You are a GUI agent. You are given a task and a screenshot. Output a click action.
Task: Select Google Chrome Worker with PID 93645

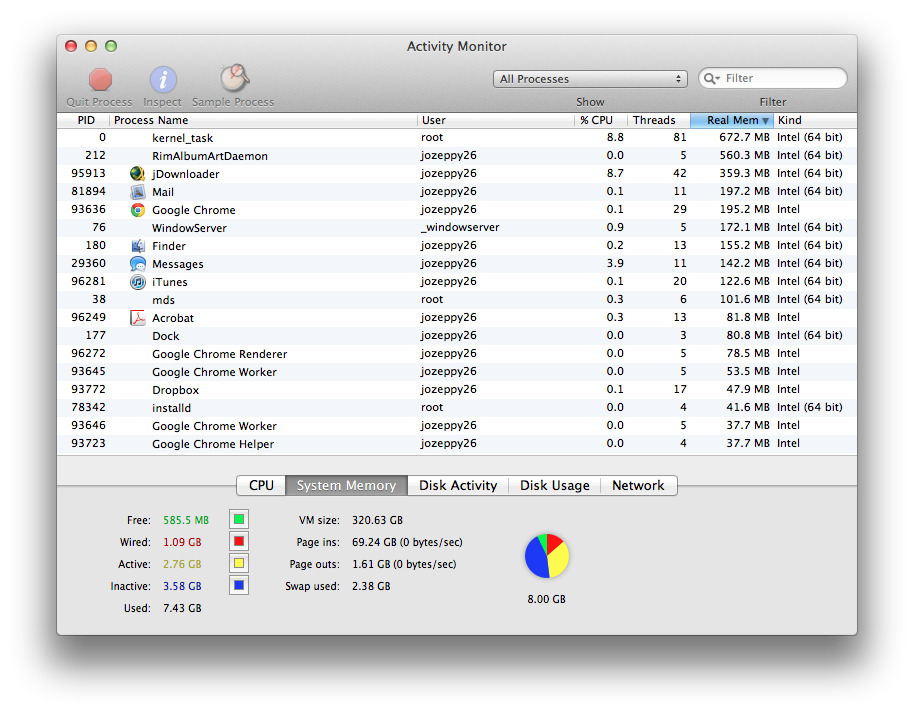click(457, 372)
